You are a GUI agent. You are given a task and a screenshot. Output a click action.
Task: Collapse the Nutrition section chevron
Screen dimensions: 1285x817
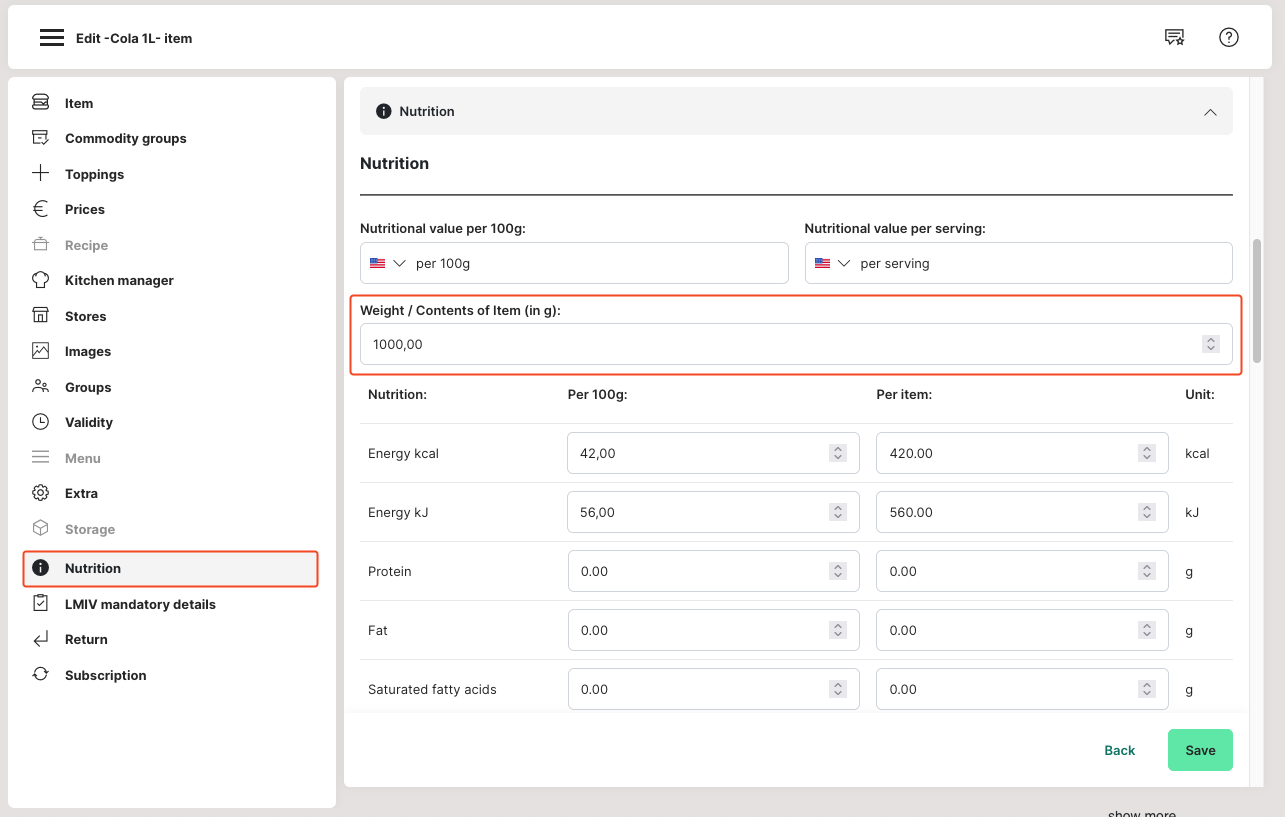pyautogui.click(x=1210, y=112)
